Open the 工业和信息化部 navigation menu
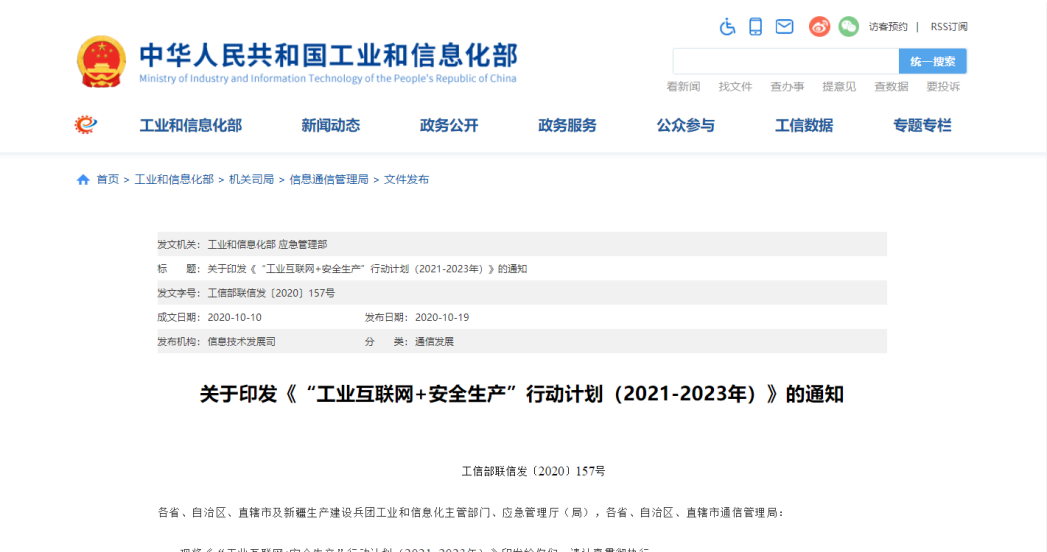Image resolution: width=1047 pixels, height=552 pixels. coord(191,125)
